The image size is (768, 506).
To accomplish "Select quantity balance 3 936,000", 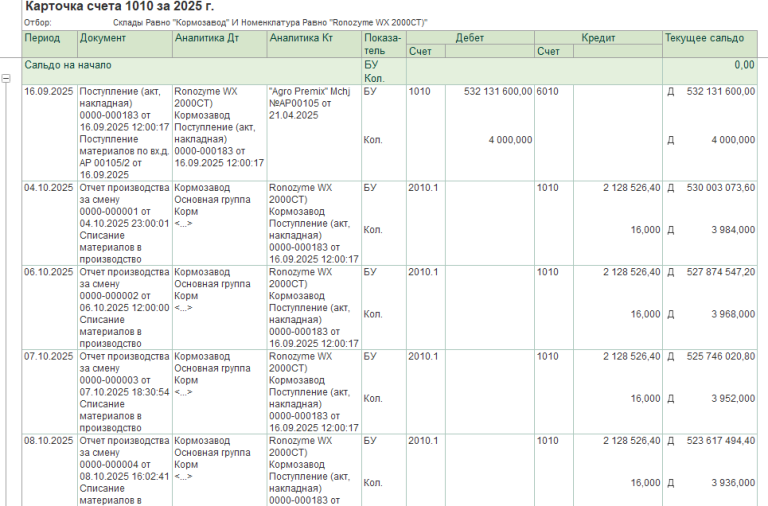I will [733, 483].
